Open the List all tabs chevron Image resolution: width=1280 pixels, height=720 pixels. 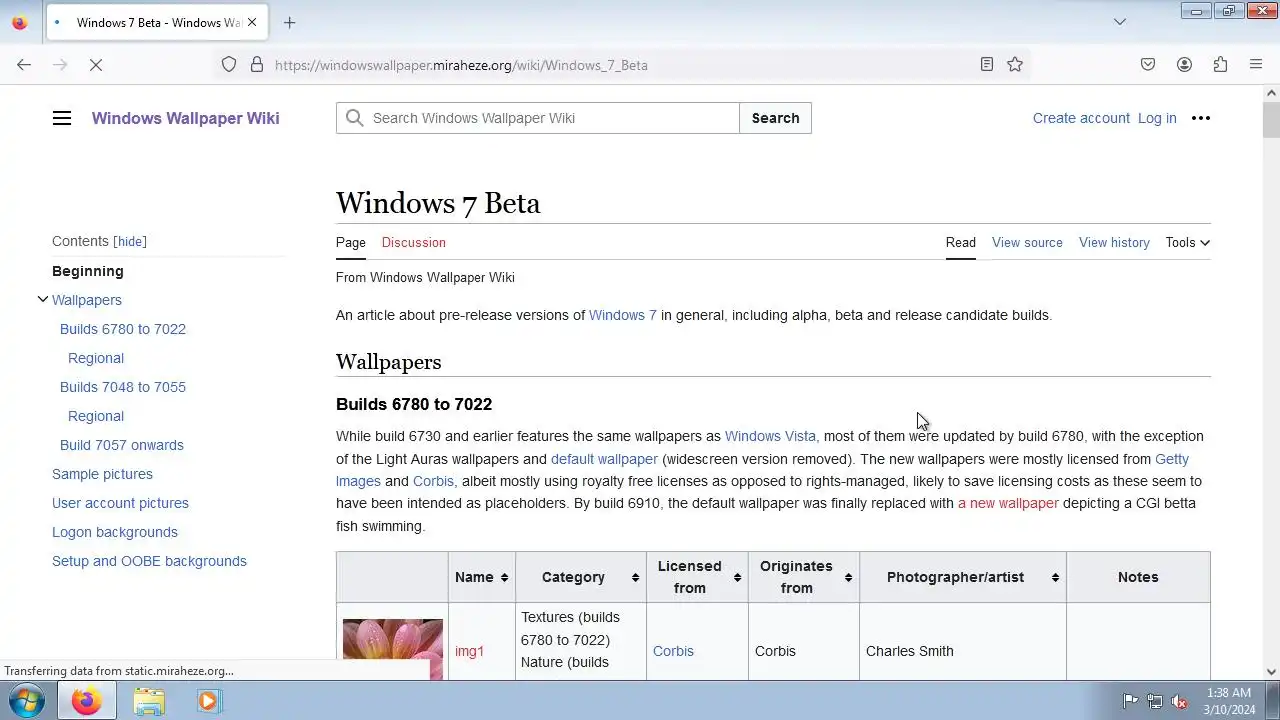point(1120,22)
